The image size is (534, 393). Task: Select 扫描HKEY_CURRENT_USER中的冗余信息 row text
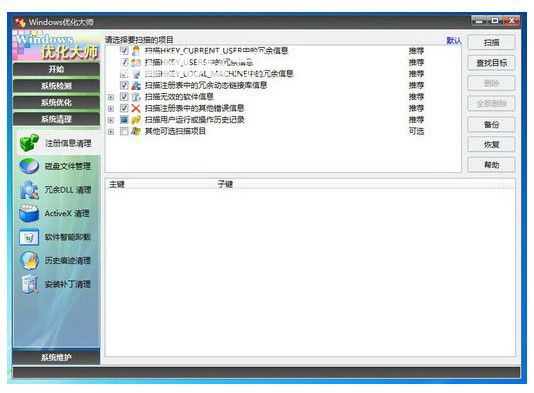point(216,51)
